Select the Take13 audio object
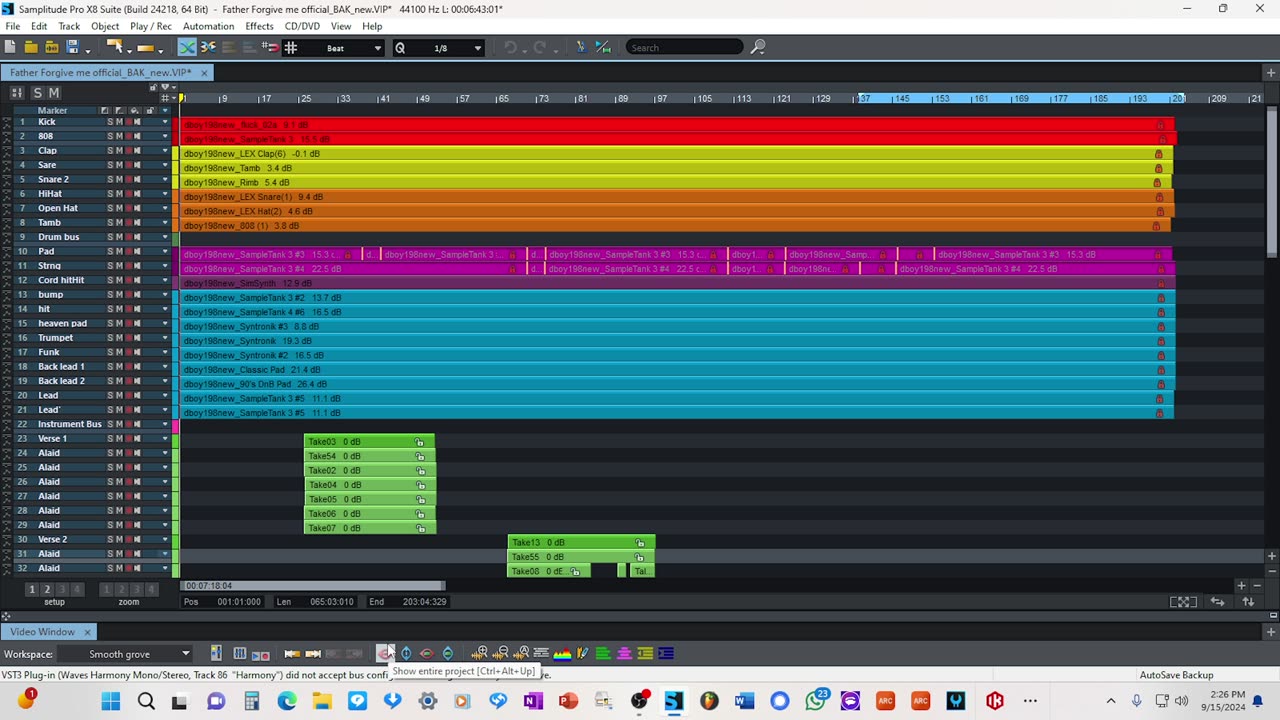 (x=581, y=542)
